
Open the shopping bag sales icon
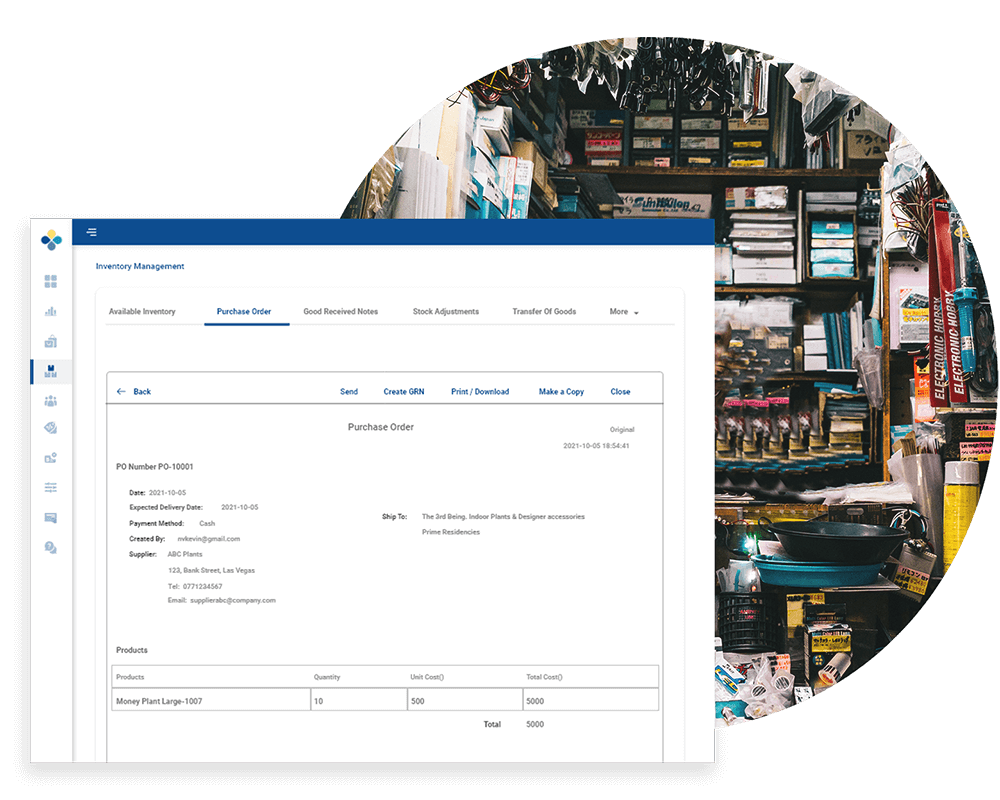[x=51, y=341]
